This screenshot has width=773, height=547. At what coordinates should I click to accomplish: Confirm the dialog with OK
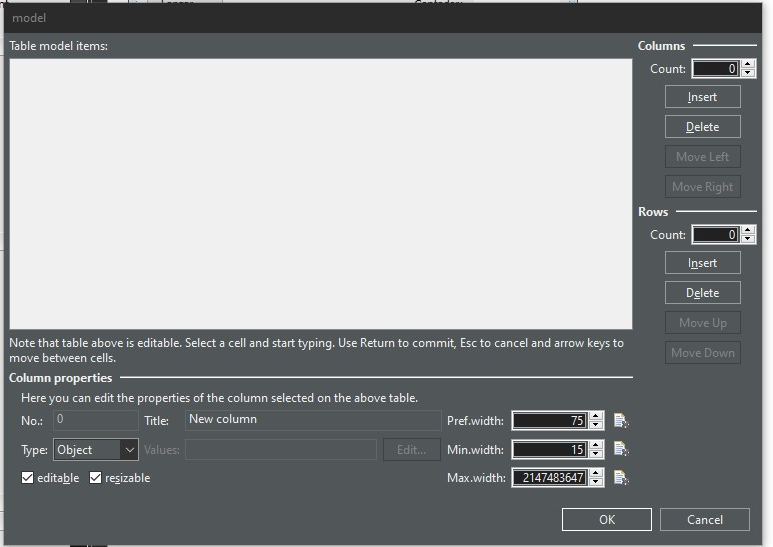tap(606, 519)
